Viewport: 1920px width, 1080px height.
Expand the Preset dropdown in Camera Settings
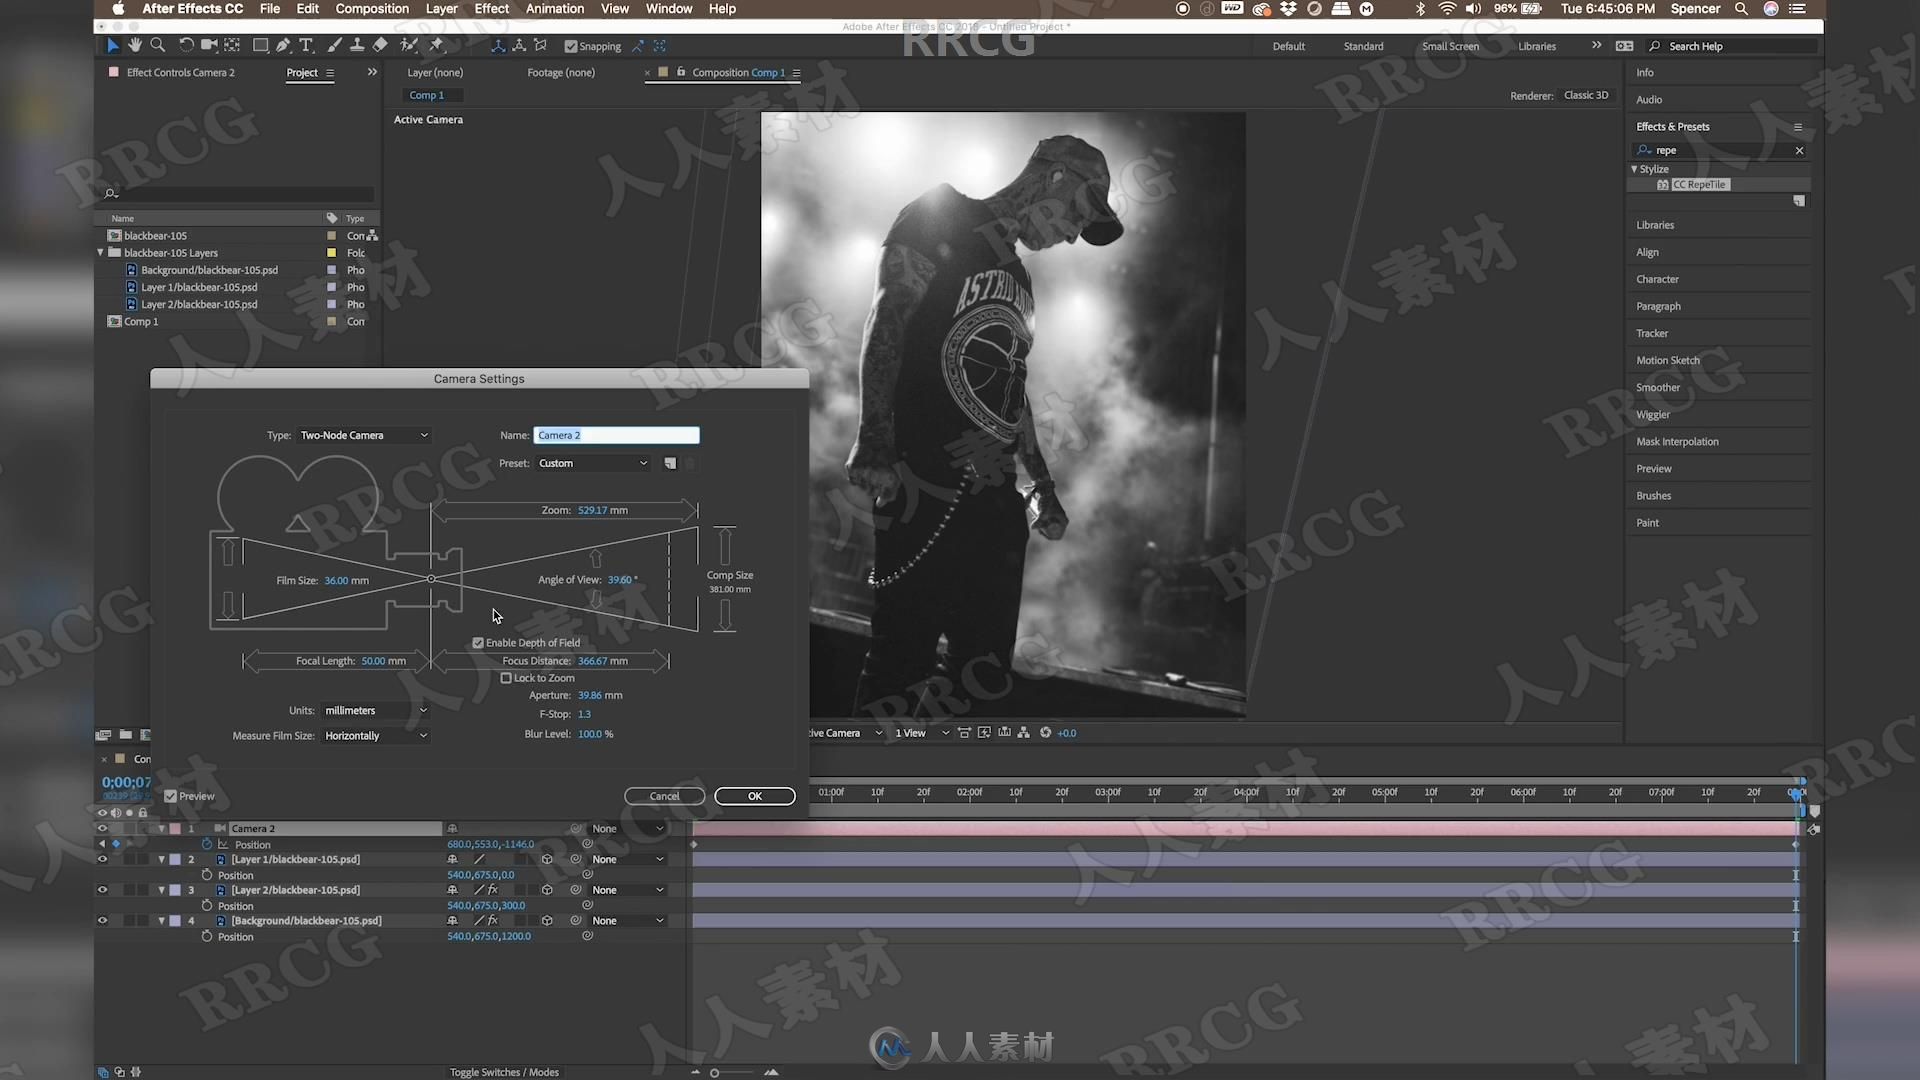click(x=592, y=462)
